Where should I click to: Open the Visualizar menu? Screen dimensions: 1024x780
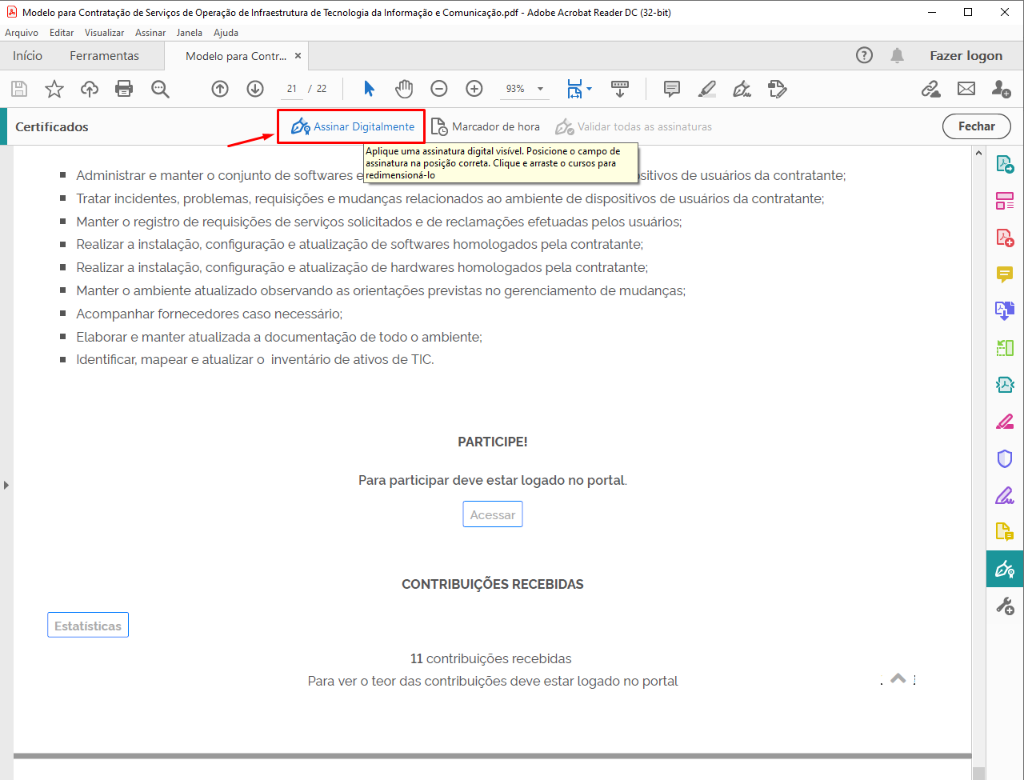104,32
